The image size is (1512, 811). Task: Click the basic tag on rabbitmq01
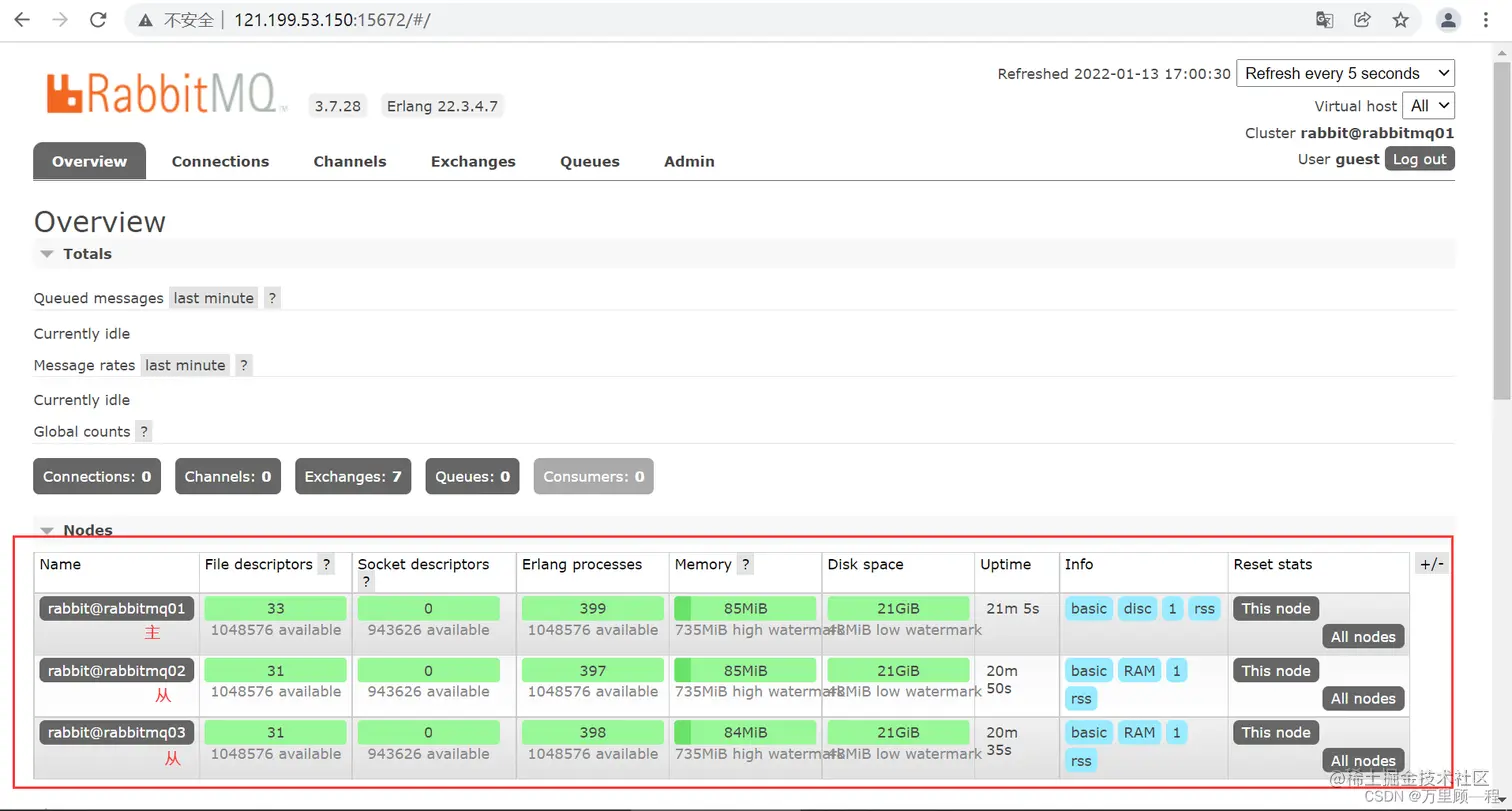1089,608
